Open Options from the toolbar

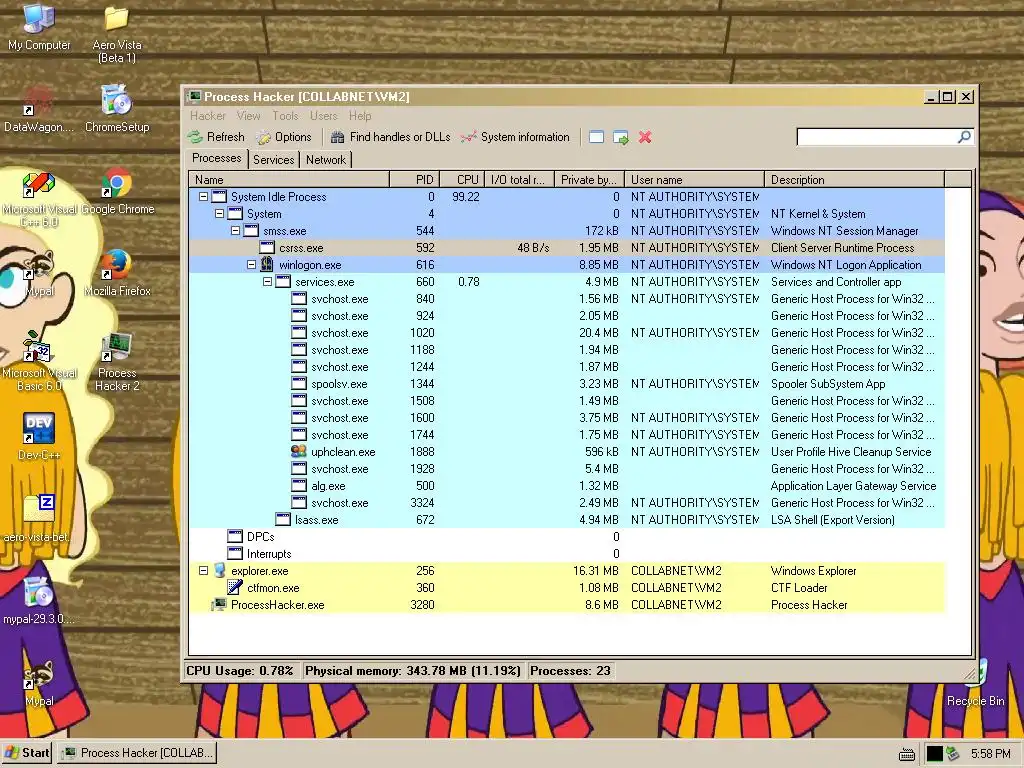pos(283,137)
